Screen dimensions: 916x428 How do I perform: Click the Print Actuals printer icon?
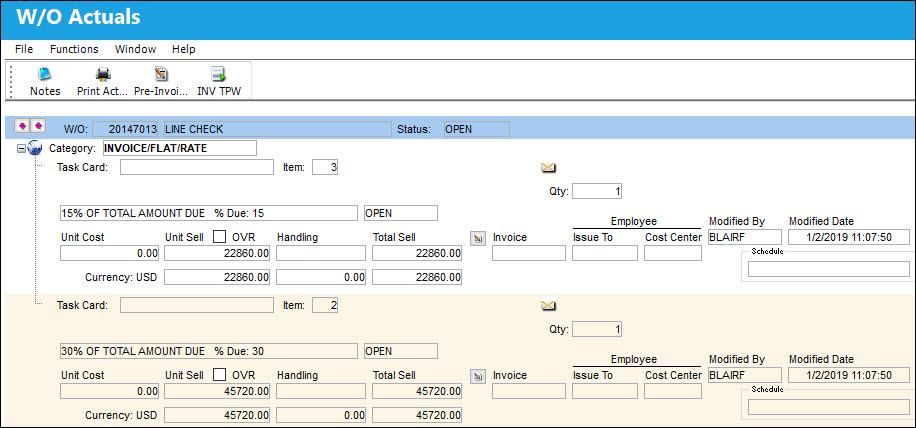click(103, 74)
